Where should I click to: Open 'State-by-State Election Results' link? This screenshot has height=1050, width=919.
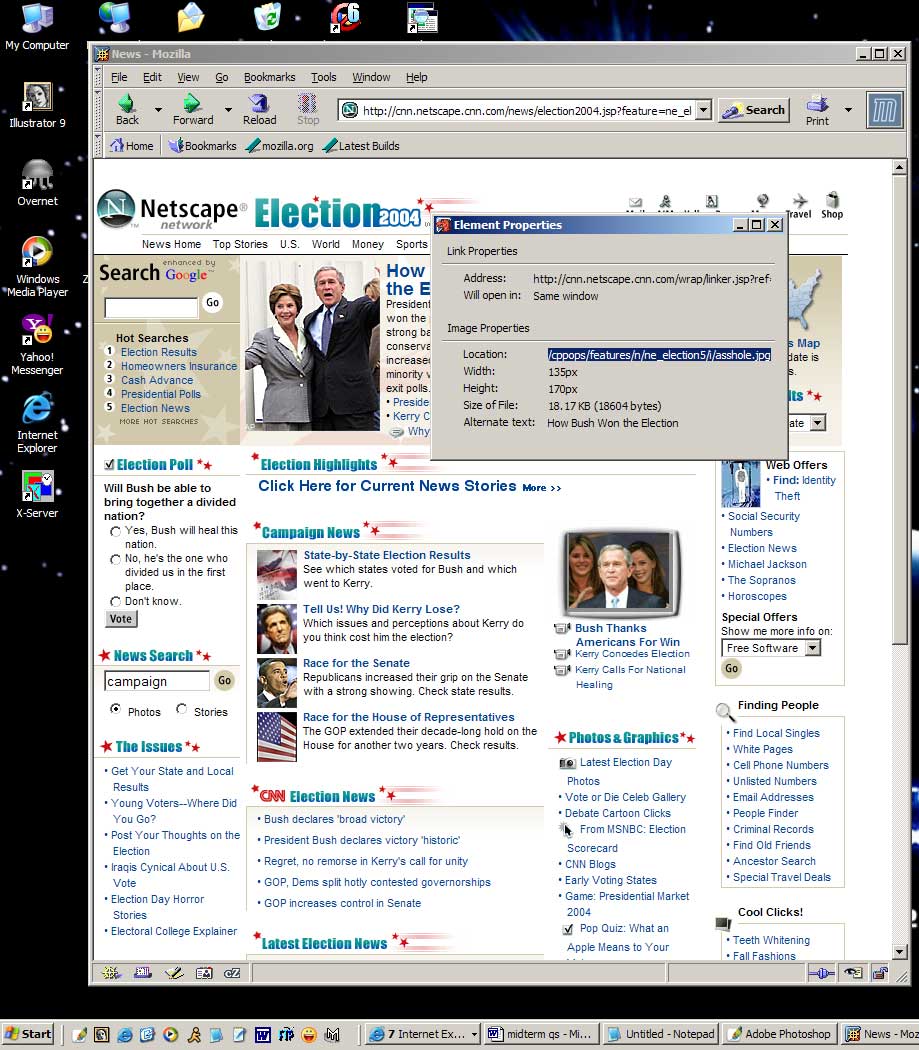[x=386, y=554]
